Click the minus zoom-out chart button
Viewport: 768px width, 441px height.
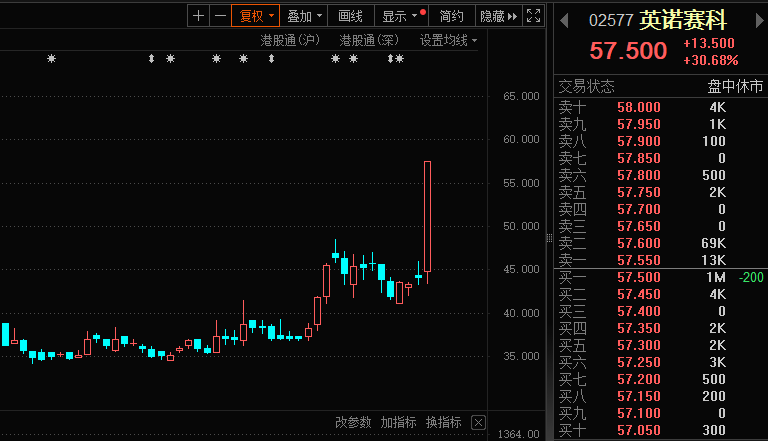tap(220, 16)
